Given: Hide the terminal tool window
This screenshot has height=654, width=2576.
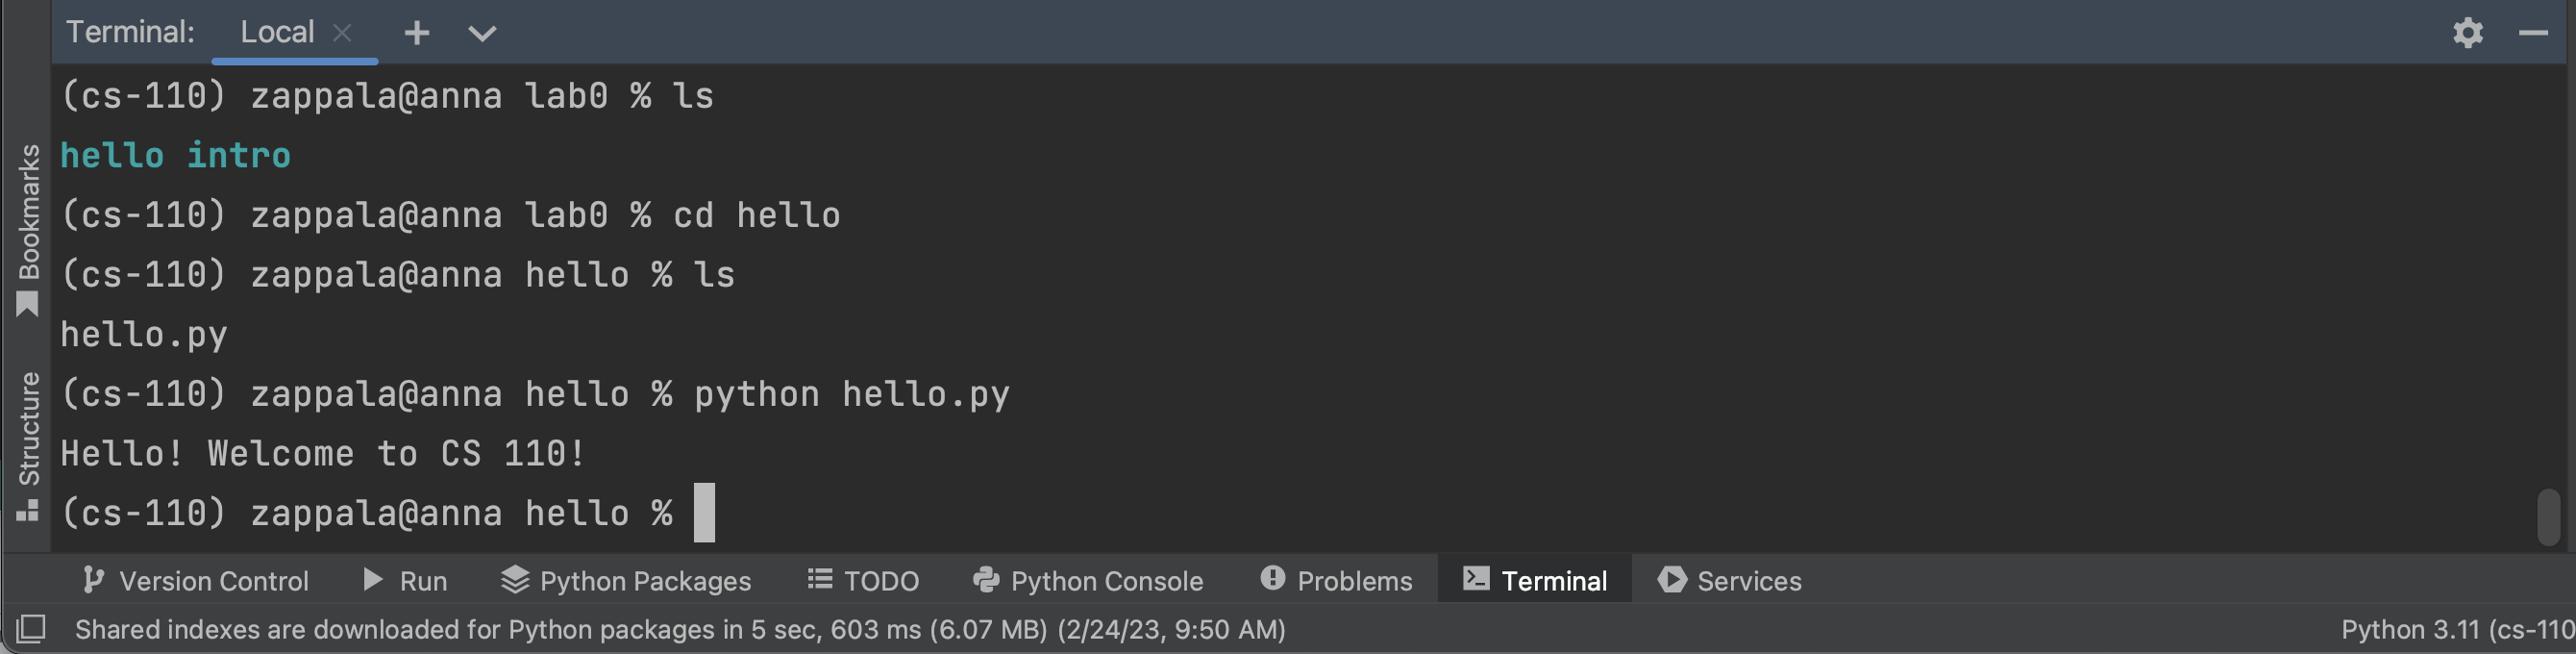Looking at the screenshot, I should 2532,33.
